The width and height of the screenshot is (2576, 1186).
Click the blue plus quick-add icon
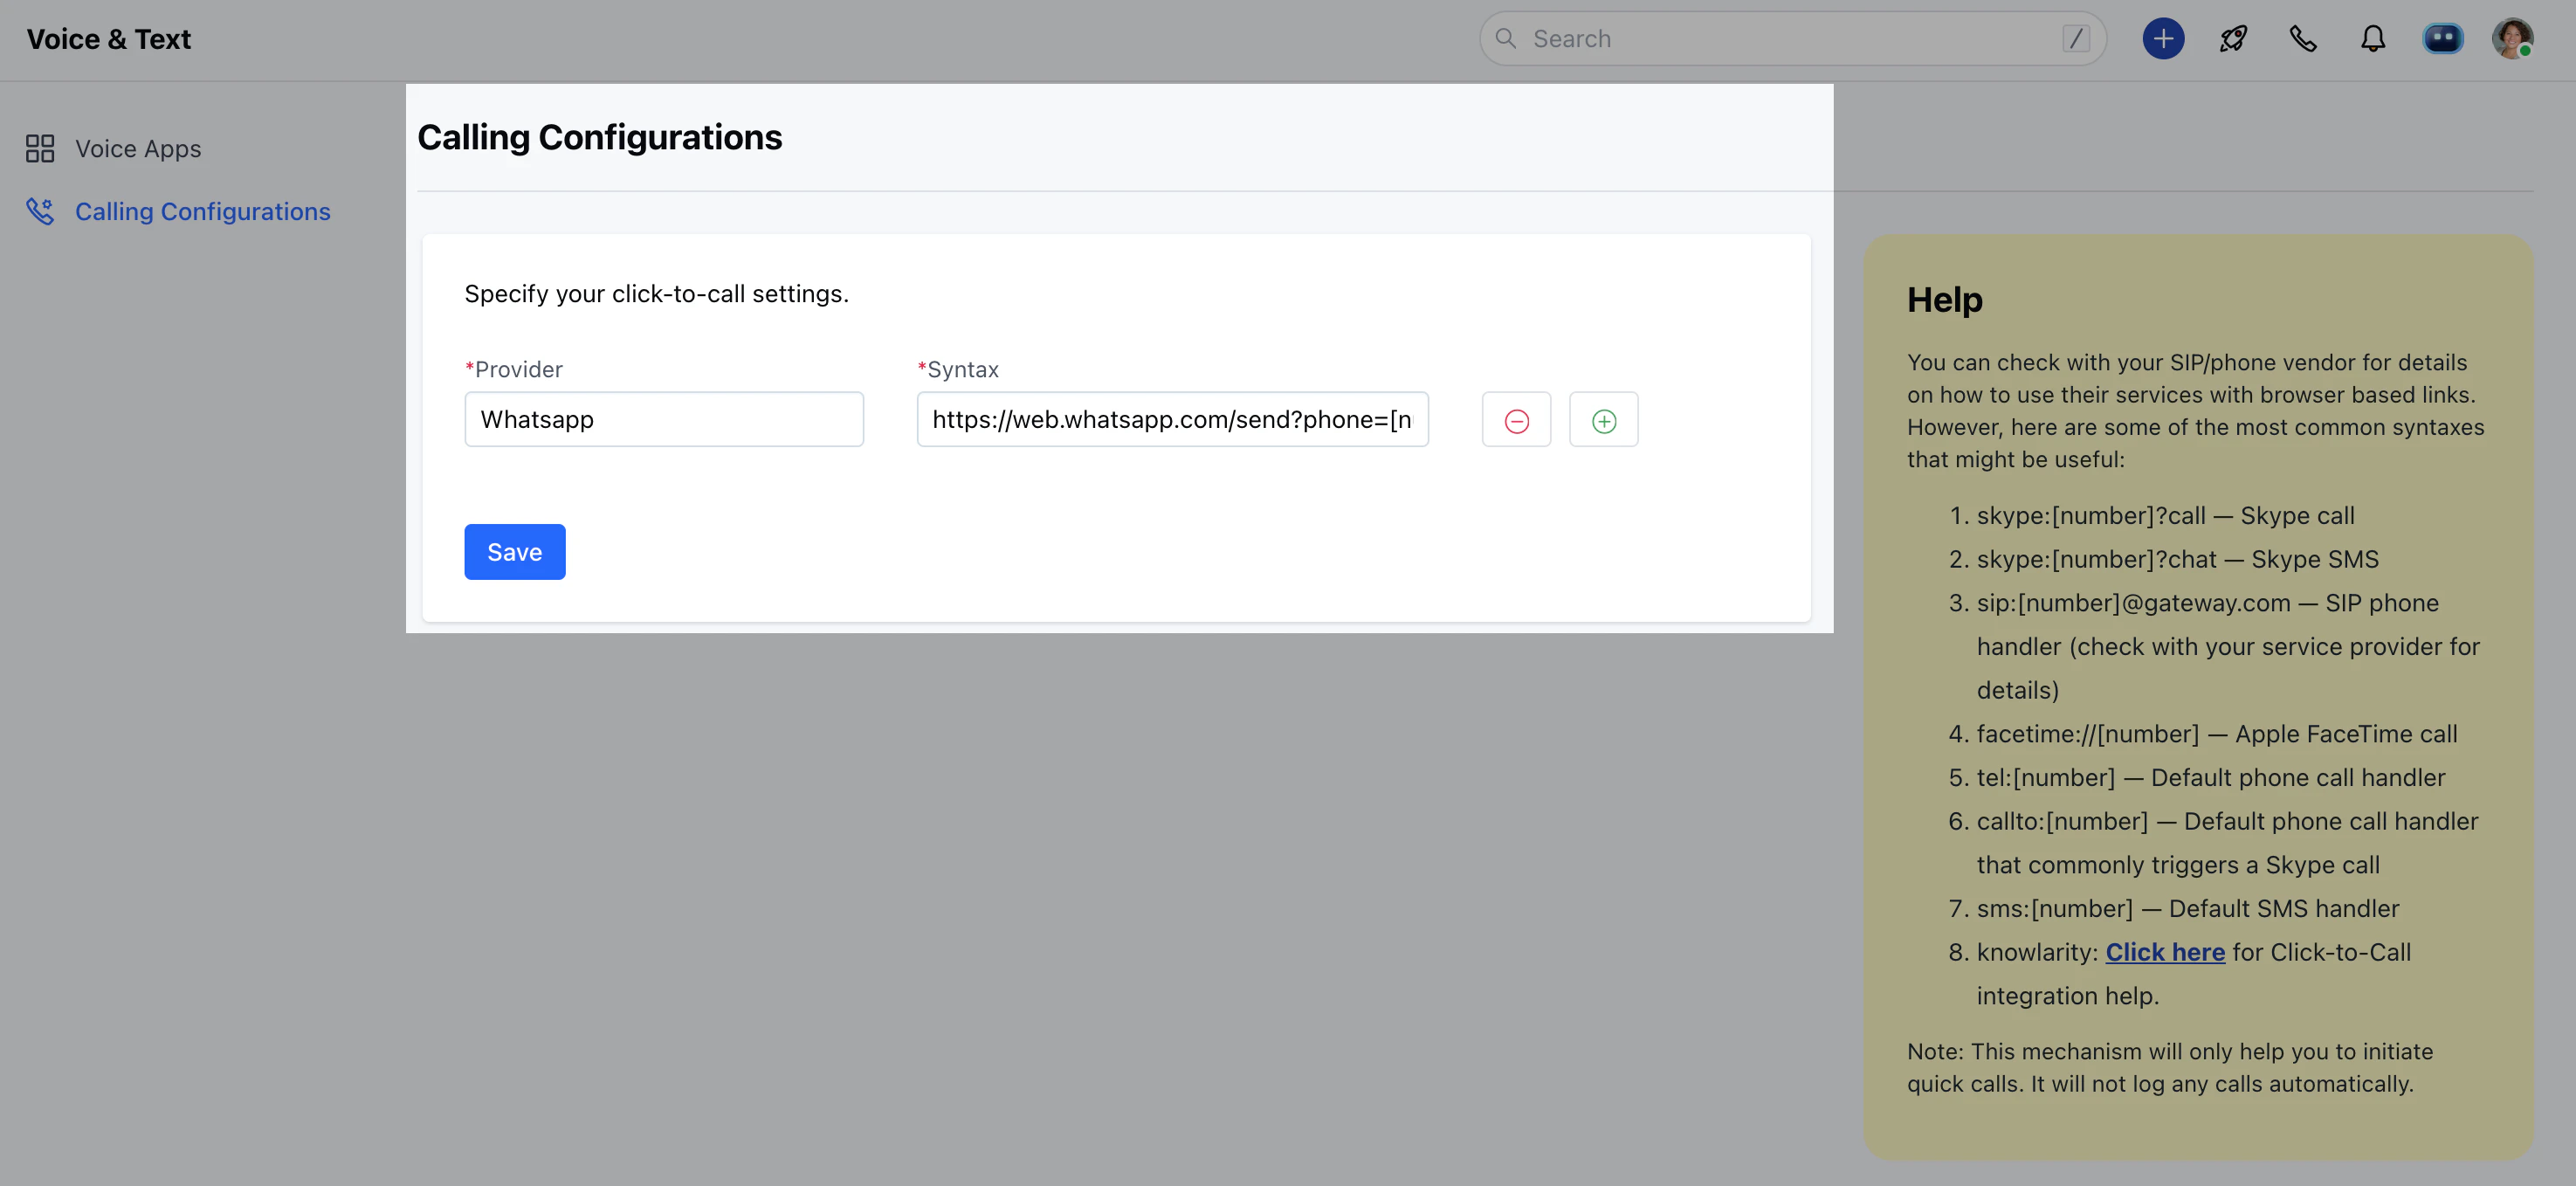tap(2162, 39)
